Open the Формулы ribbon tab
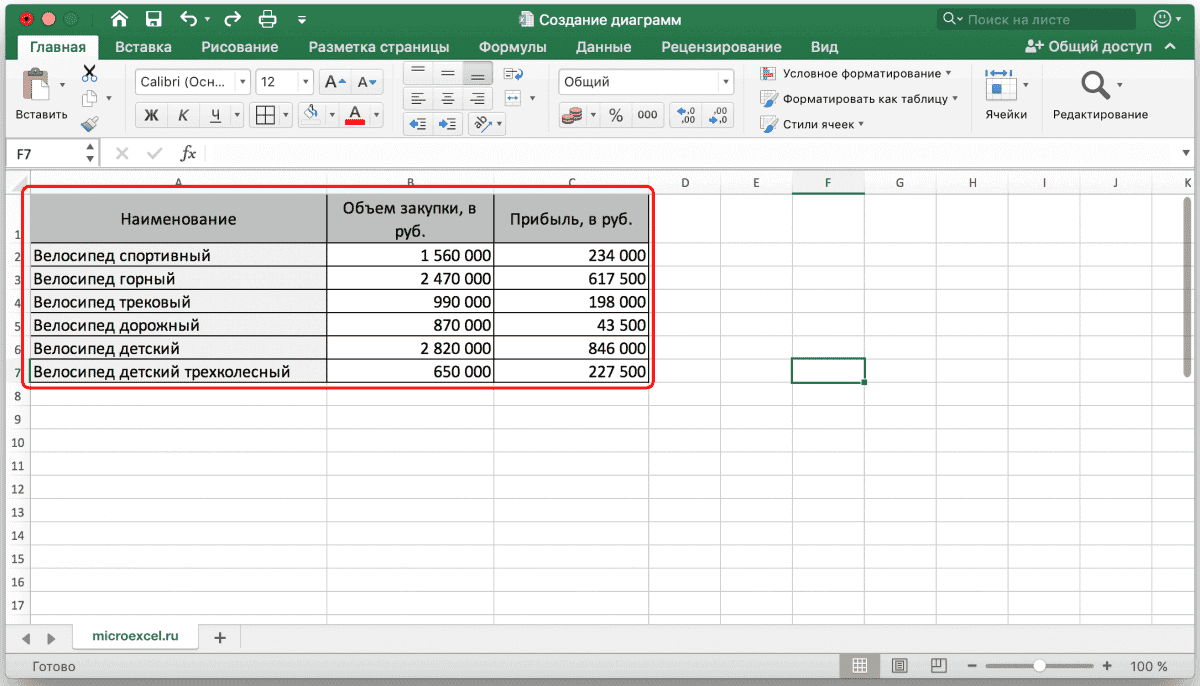The image size is (1200, 686). 512,47
